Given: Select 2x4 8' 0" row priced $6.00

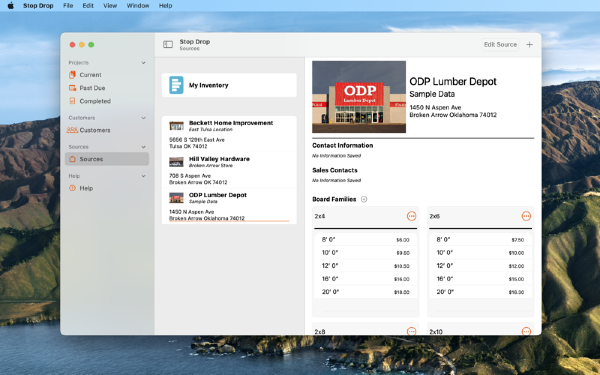Looking at the screenshot, I should pyautogui.click(x=365, y=240).
